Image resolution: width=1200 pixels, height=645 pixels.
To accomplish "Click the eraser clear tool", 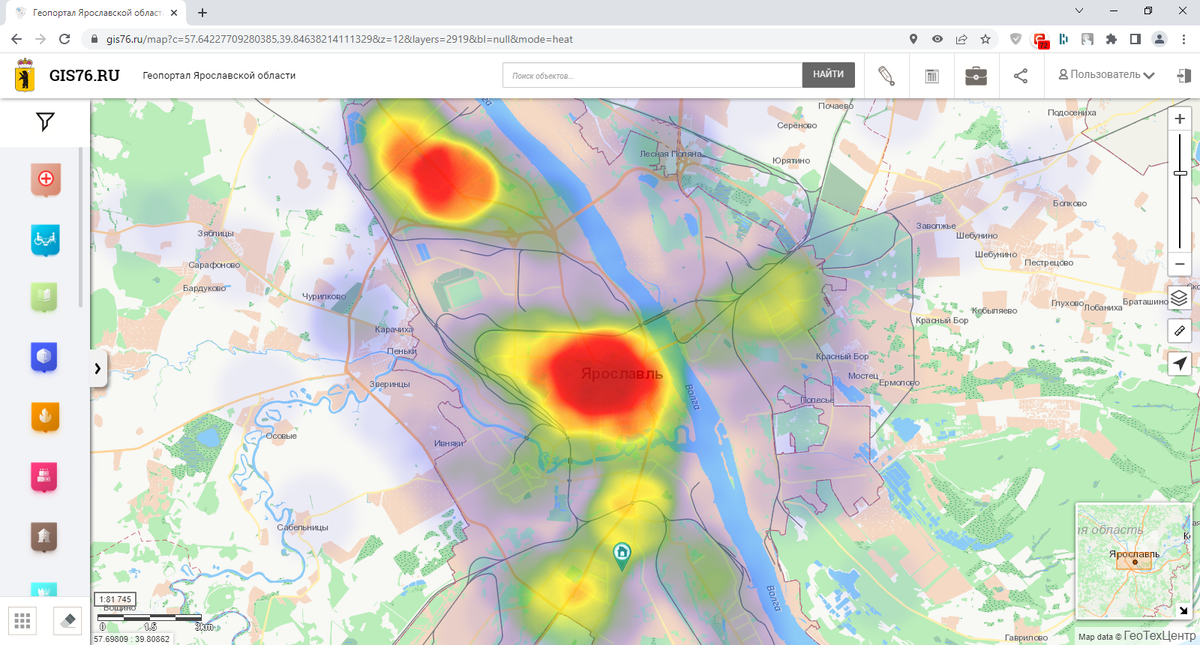I will [68, 621].
